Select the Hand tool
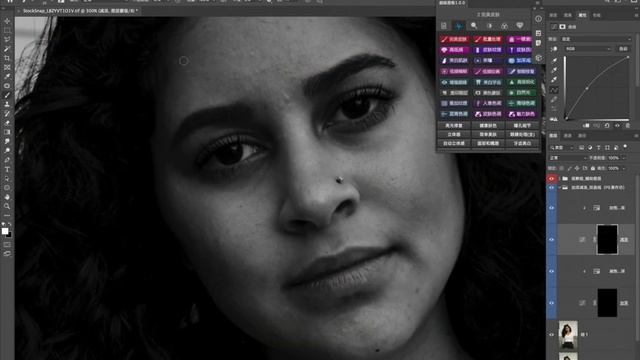Image resolution: width=640 pixels, height=360 pixels. pos(7,197)
